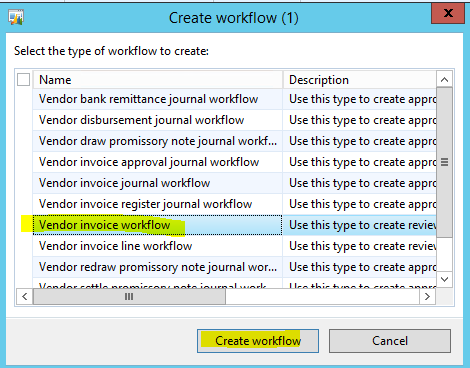Screen dimensions: 470x368
Task: Click the Create workflow button
Action: click(x=258, y=341)
